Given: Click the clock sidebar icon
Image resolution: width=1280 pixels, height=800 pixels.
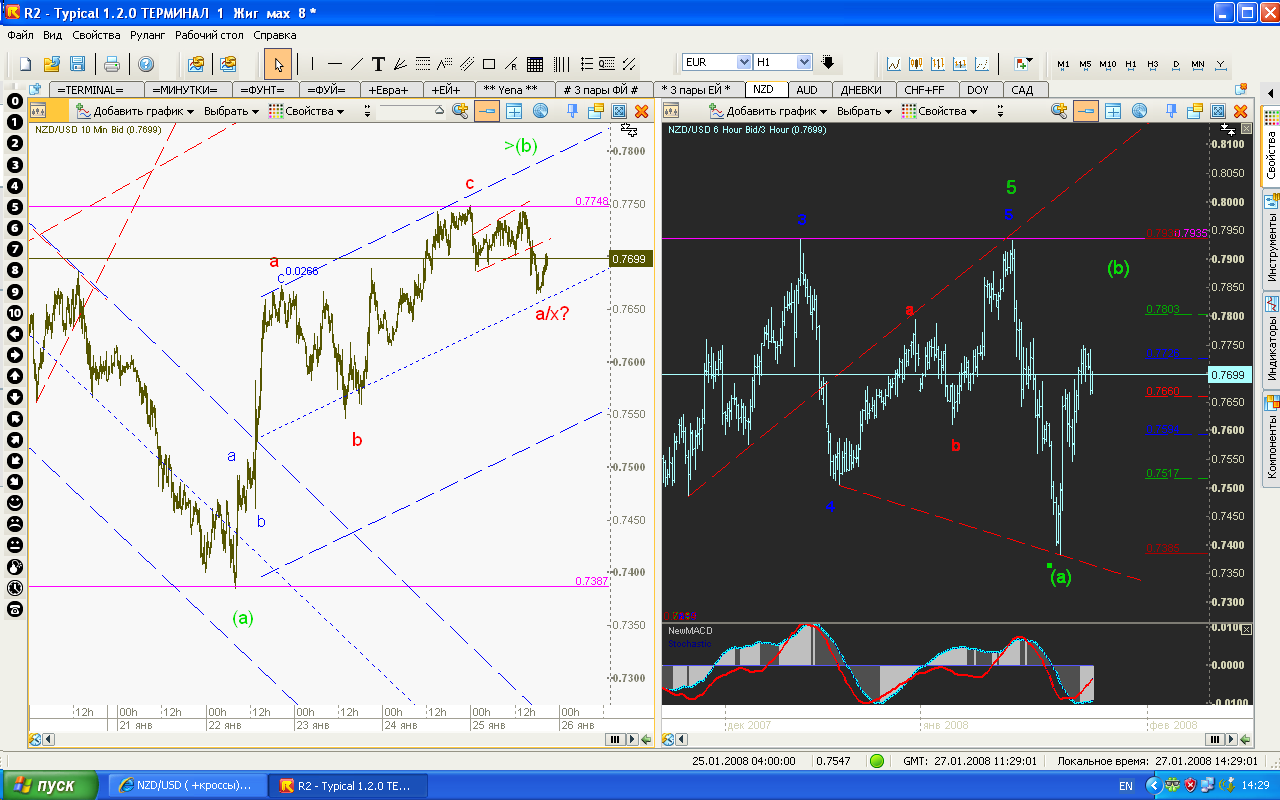Looking at the screenshot, I should tap(15, 588).
